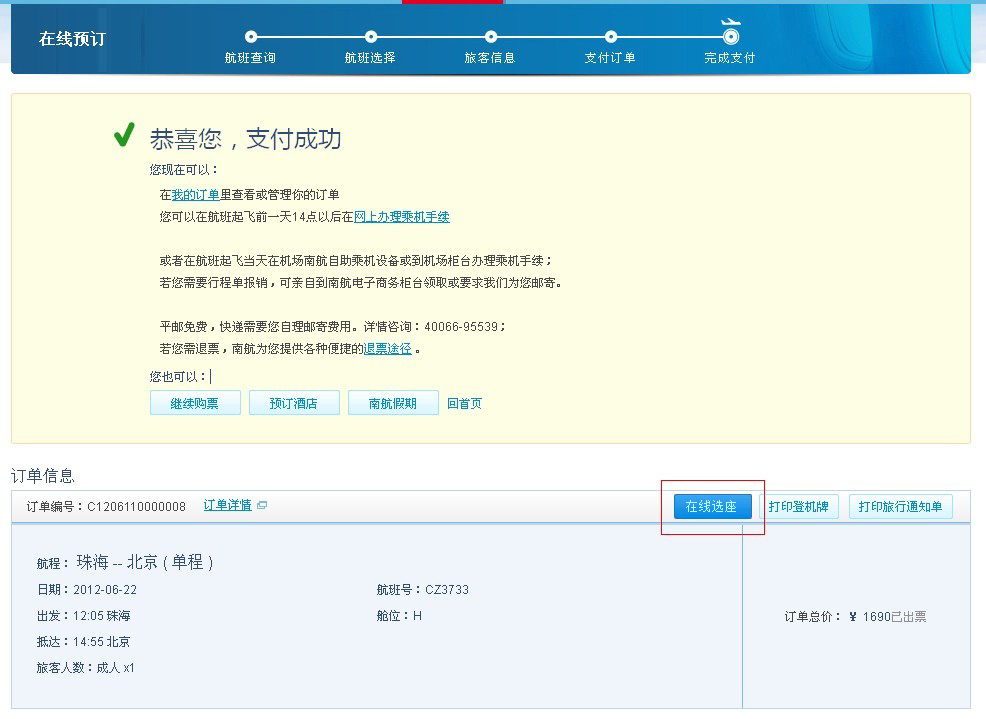The width and height of the screenshot is (986, 719).
Task: Click the 打印登机牌 button
Action: pos(798,507)
